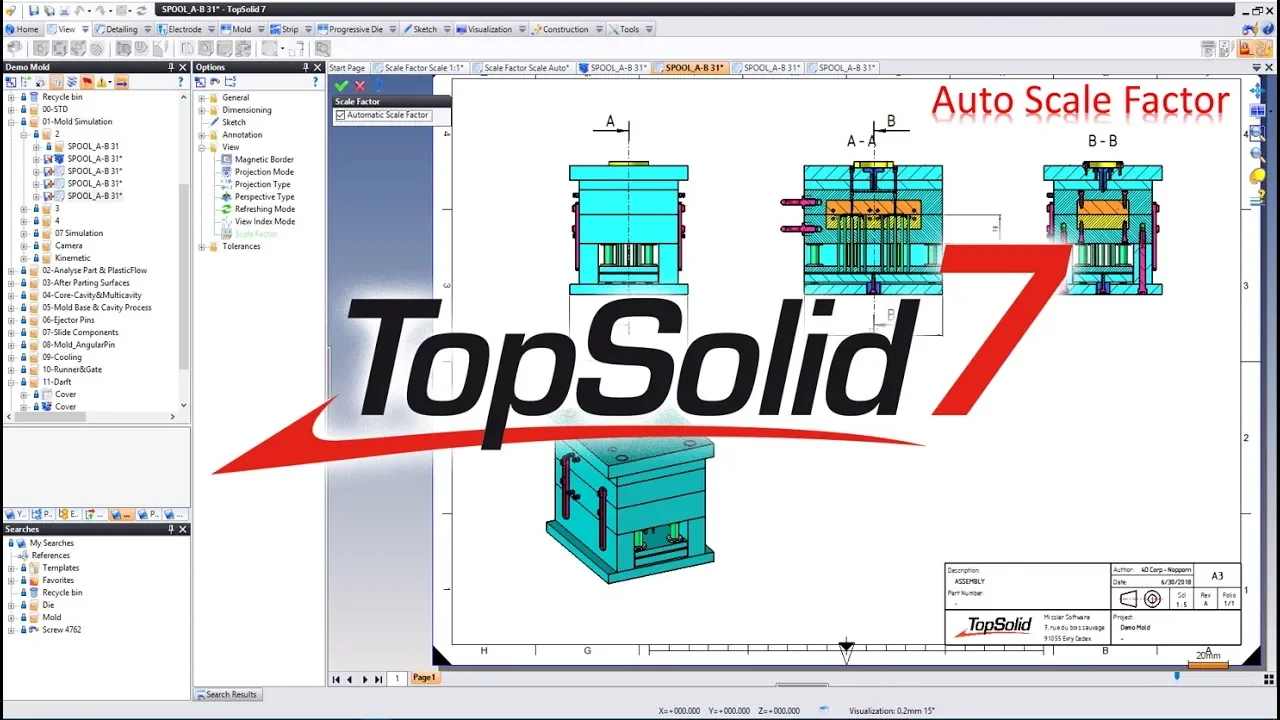Open the Detailing menu
This screenshot has width=1280, height=720.
point(122,29)
